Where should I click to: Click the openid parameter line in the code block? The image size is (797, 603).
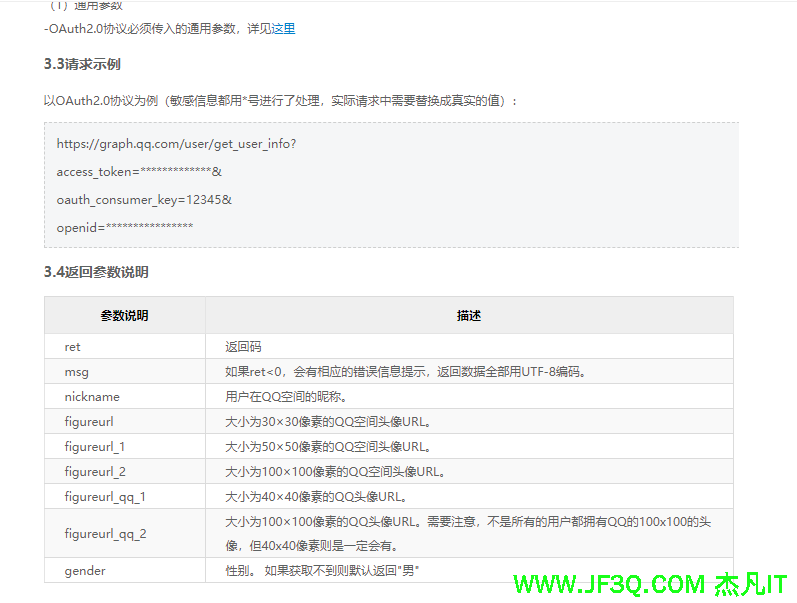[125, 228]
